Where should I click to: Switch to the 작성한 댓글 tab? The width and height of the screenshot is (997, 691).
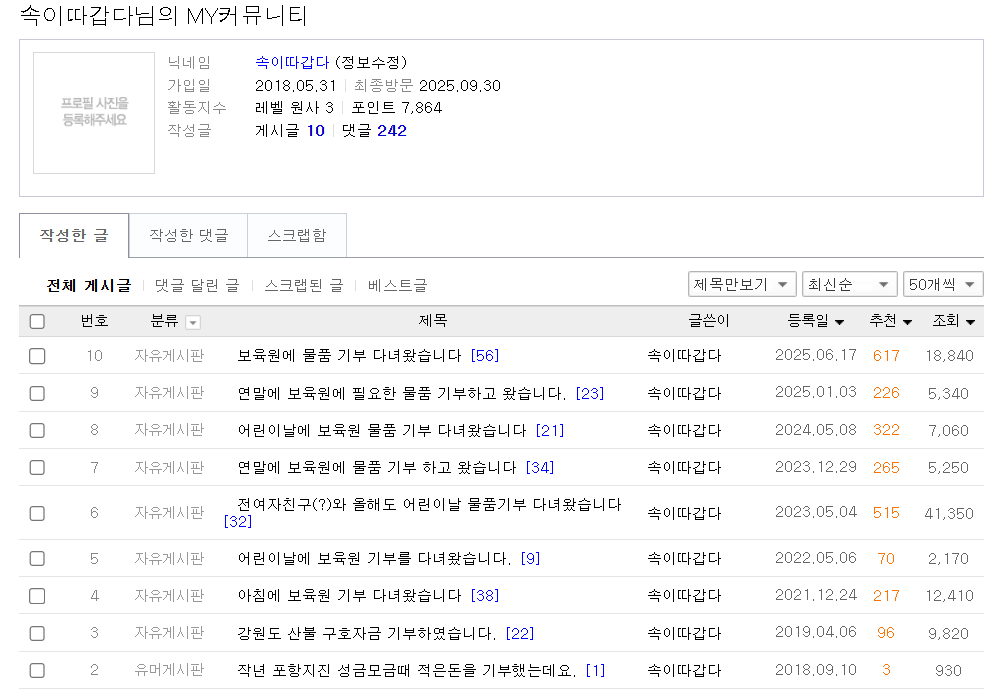pos(188,235)
